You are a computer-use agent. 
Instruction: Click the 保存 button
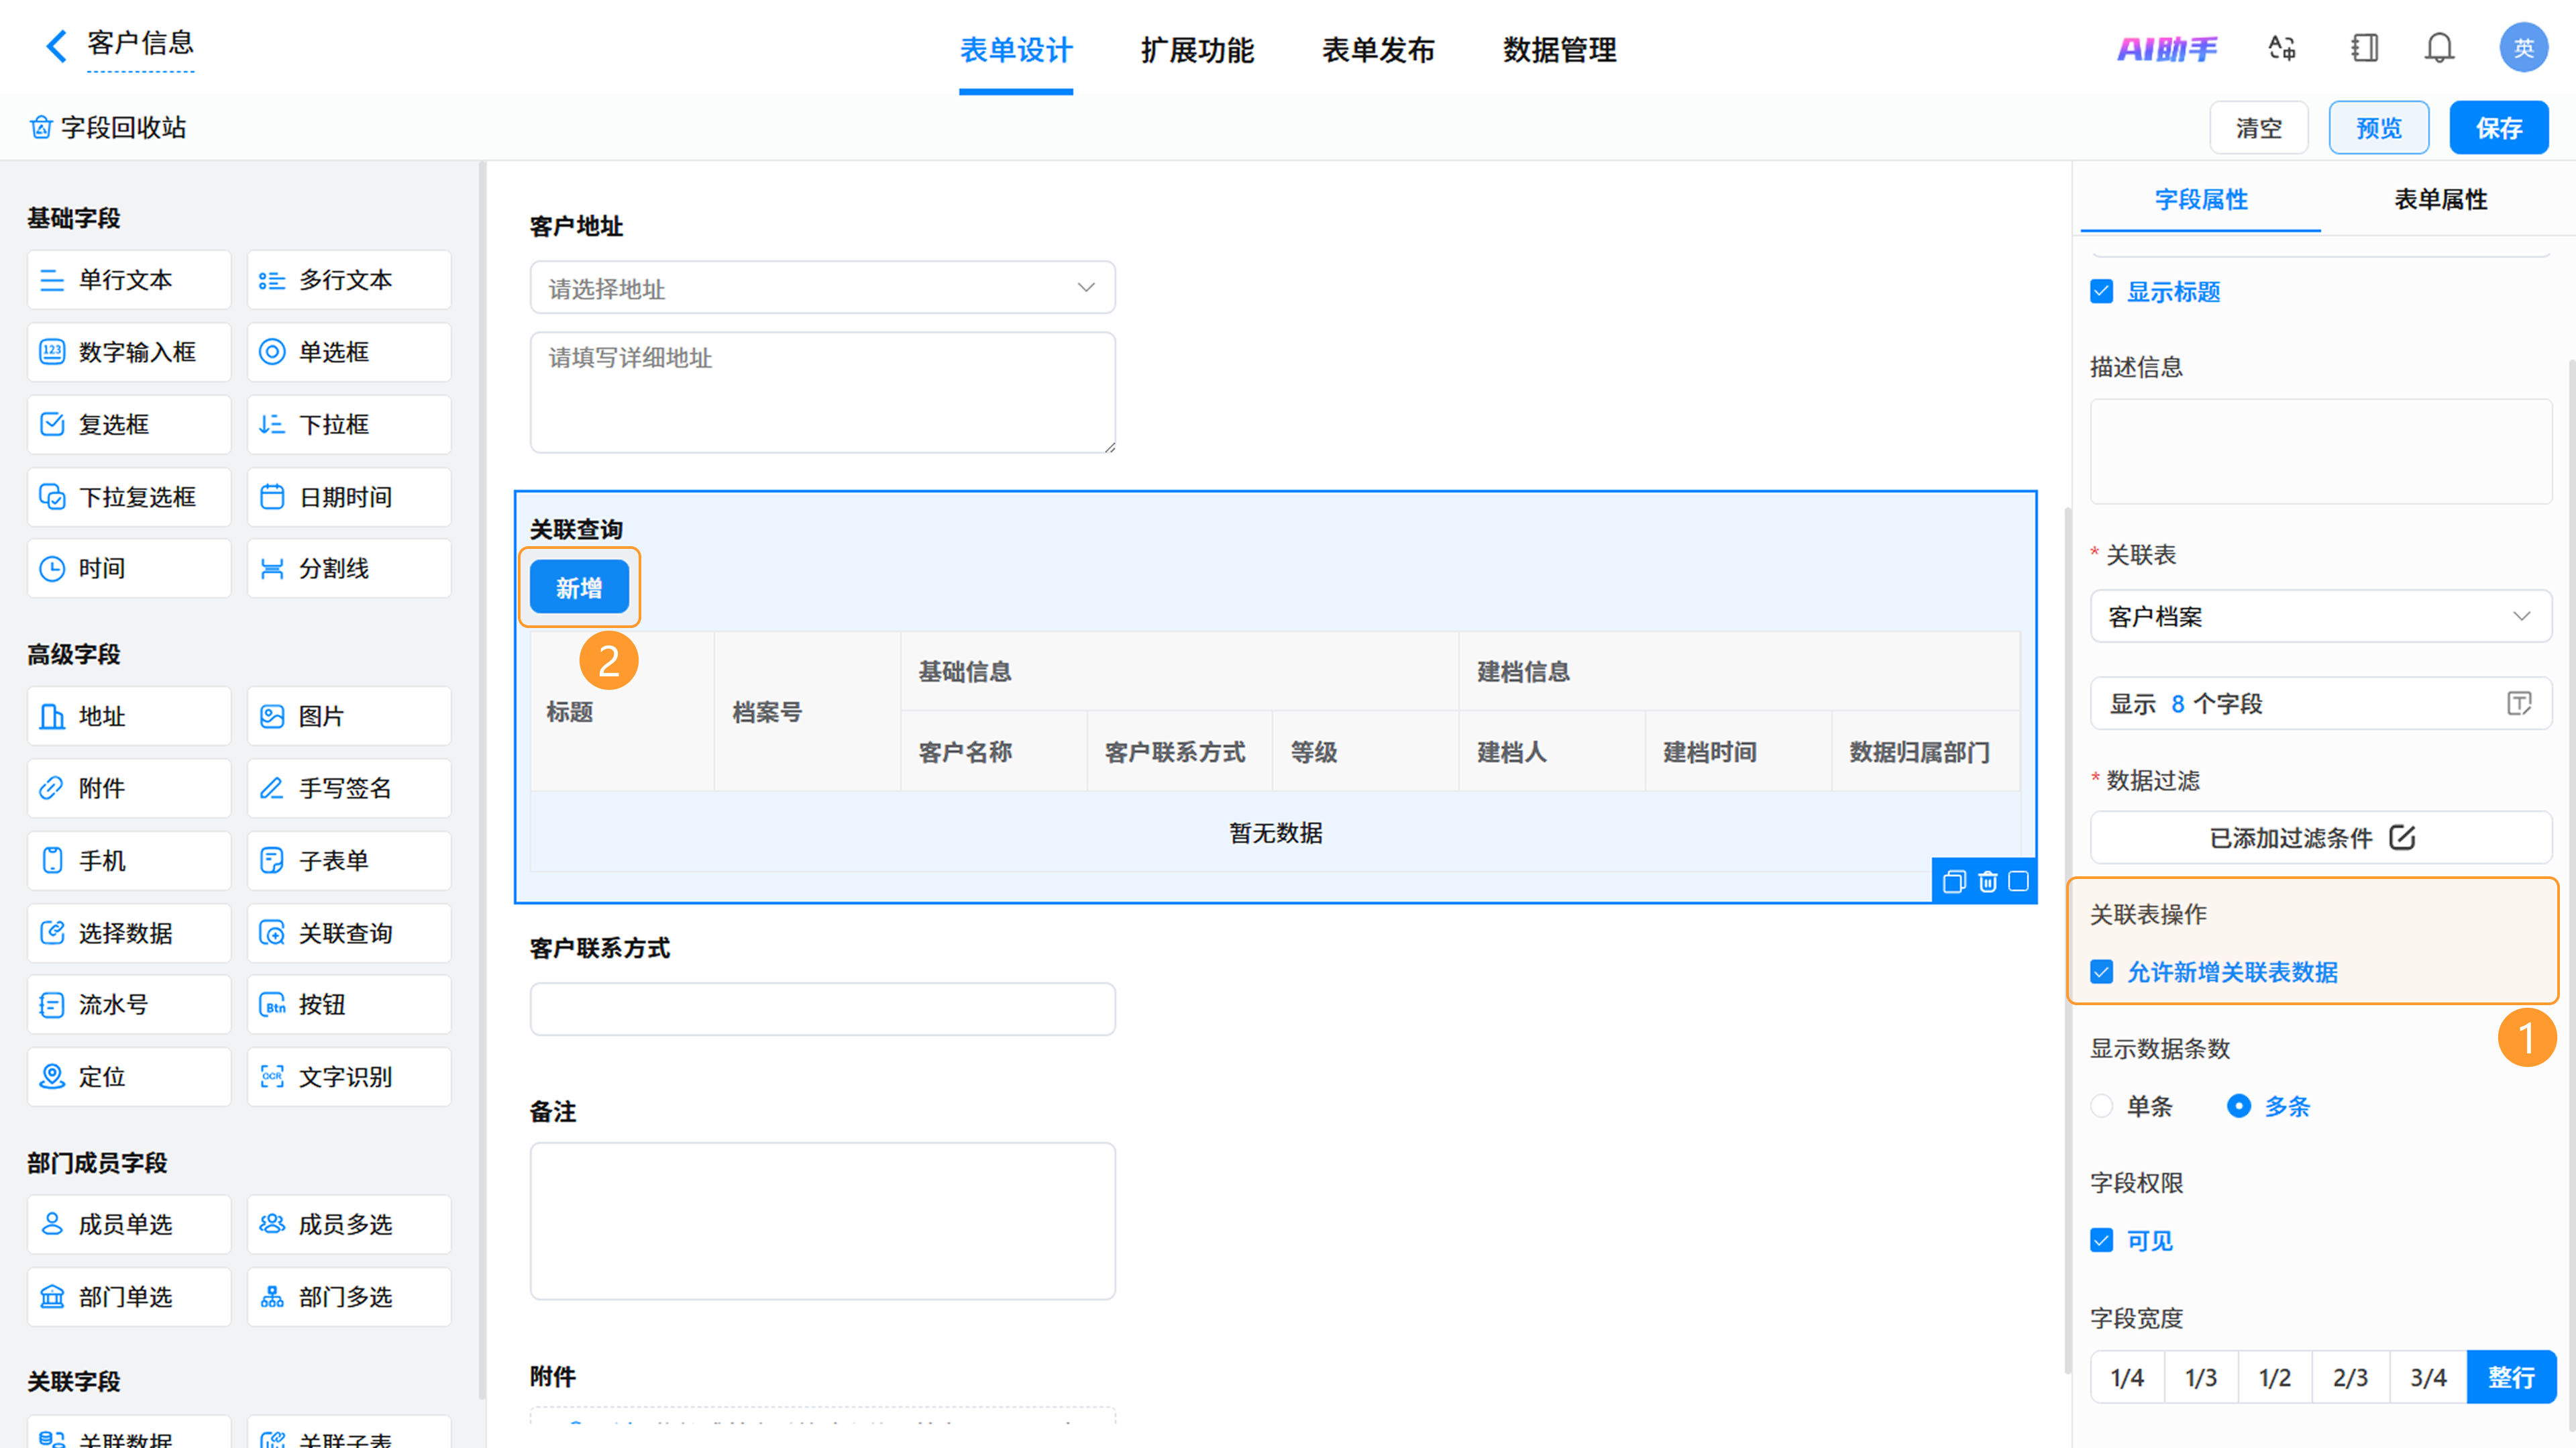pos(2499,128)
